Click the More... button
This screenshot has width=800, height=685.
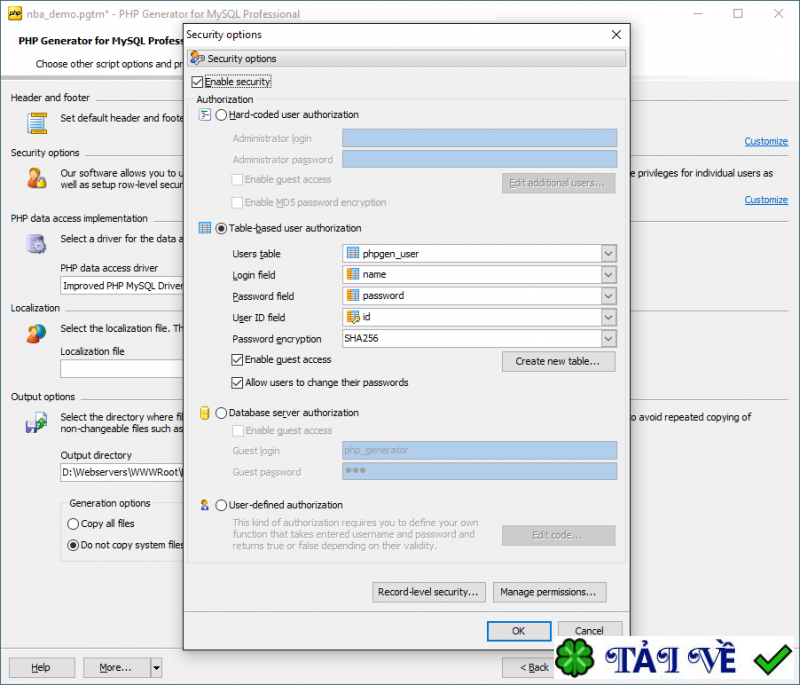coord(117,667)
